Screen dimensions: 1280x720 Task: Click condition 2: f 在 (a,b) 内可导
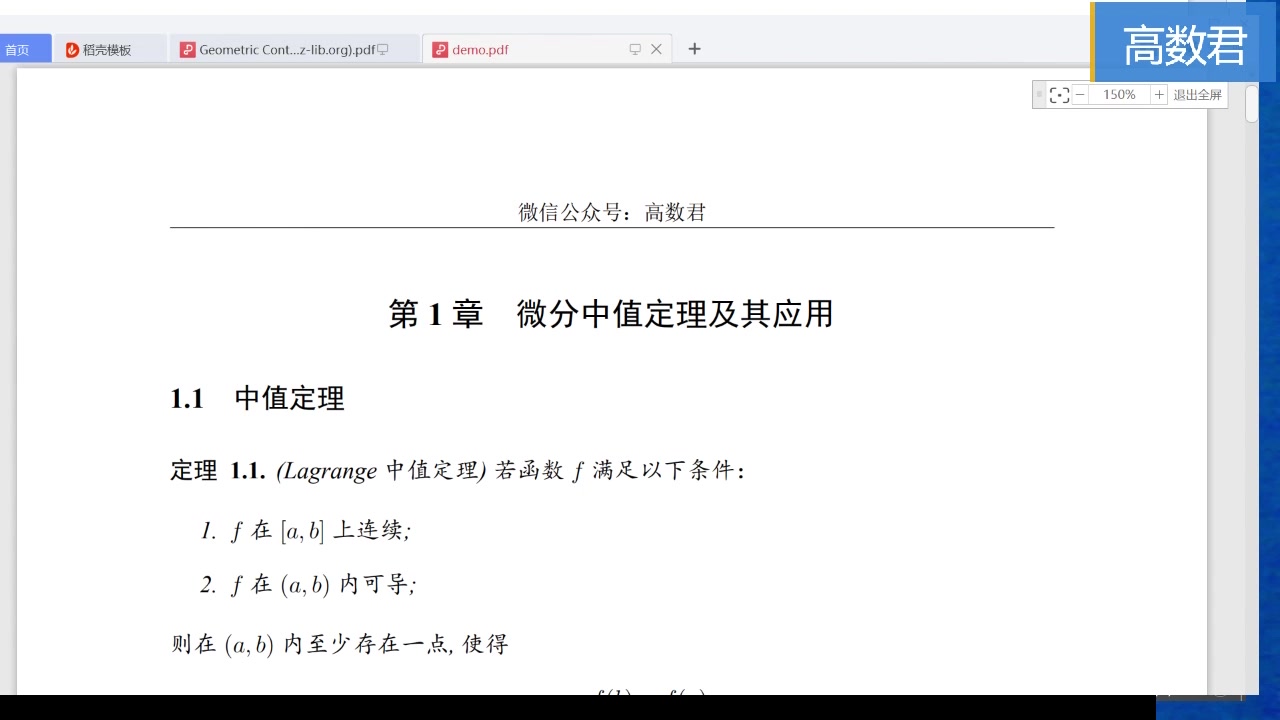tap(308, 585)
